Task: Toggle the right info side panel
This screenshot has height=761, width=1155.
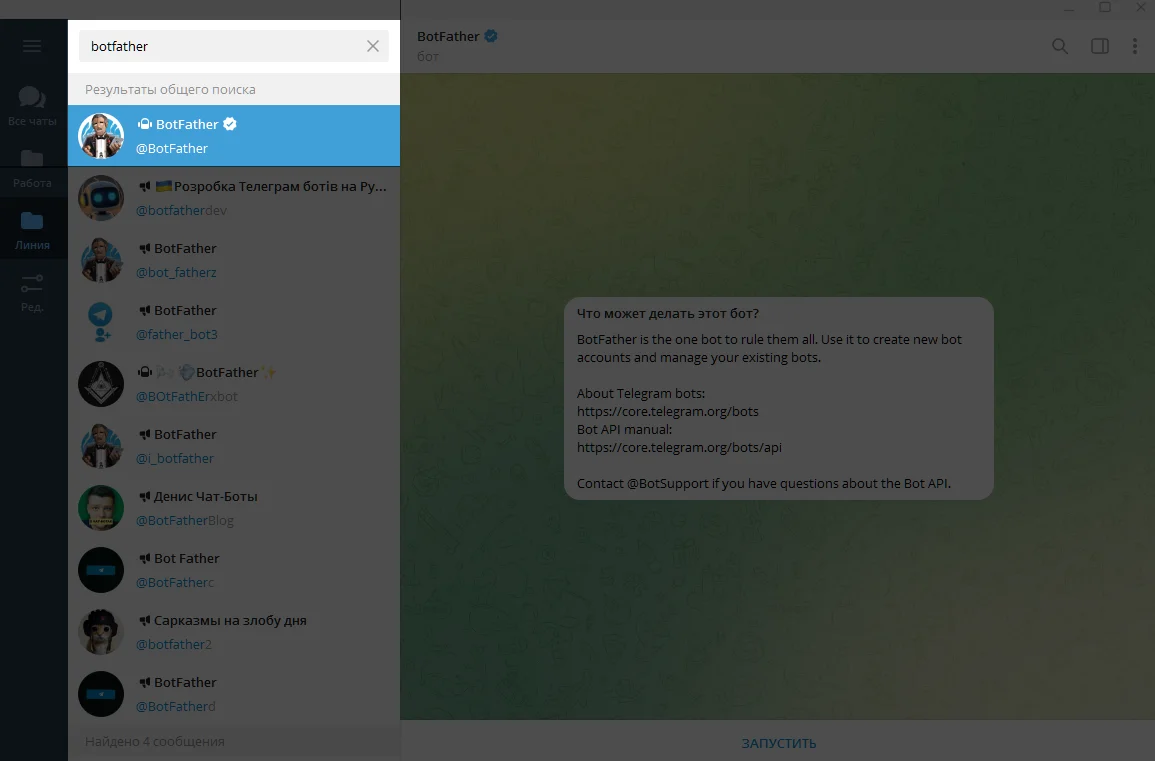Action: tap(1099, 46)
